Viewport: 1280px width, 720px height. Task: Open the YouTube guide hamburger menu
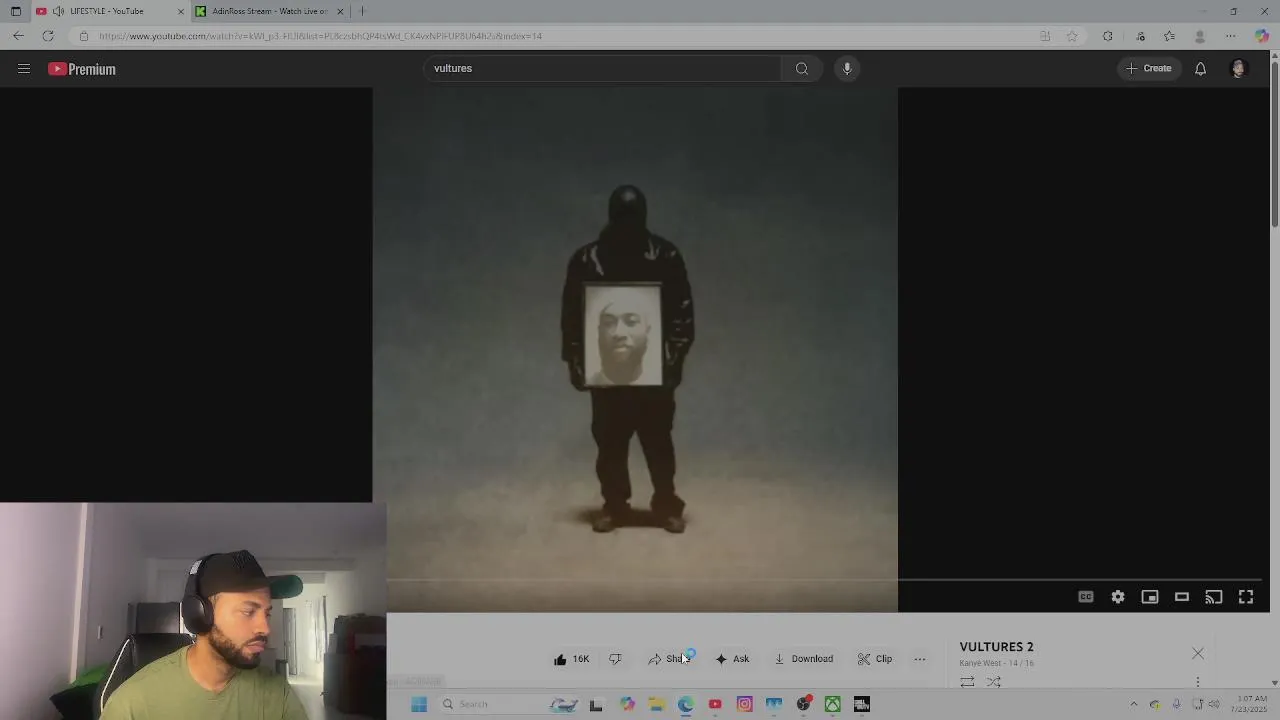pos(24,69)
